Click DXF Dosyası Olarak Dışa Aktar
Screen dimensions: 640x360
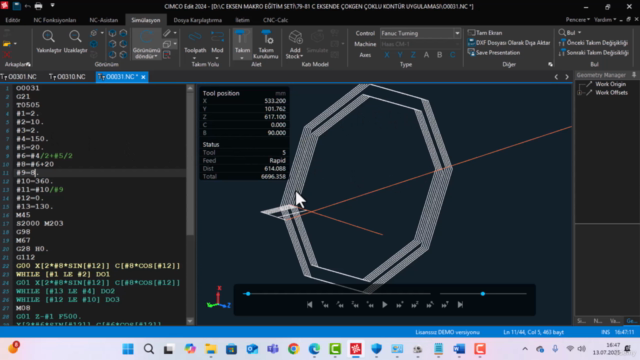(509, 42)
